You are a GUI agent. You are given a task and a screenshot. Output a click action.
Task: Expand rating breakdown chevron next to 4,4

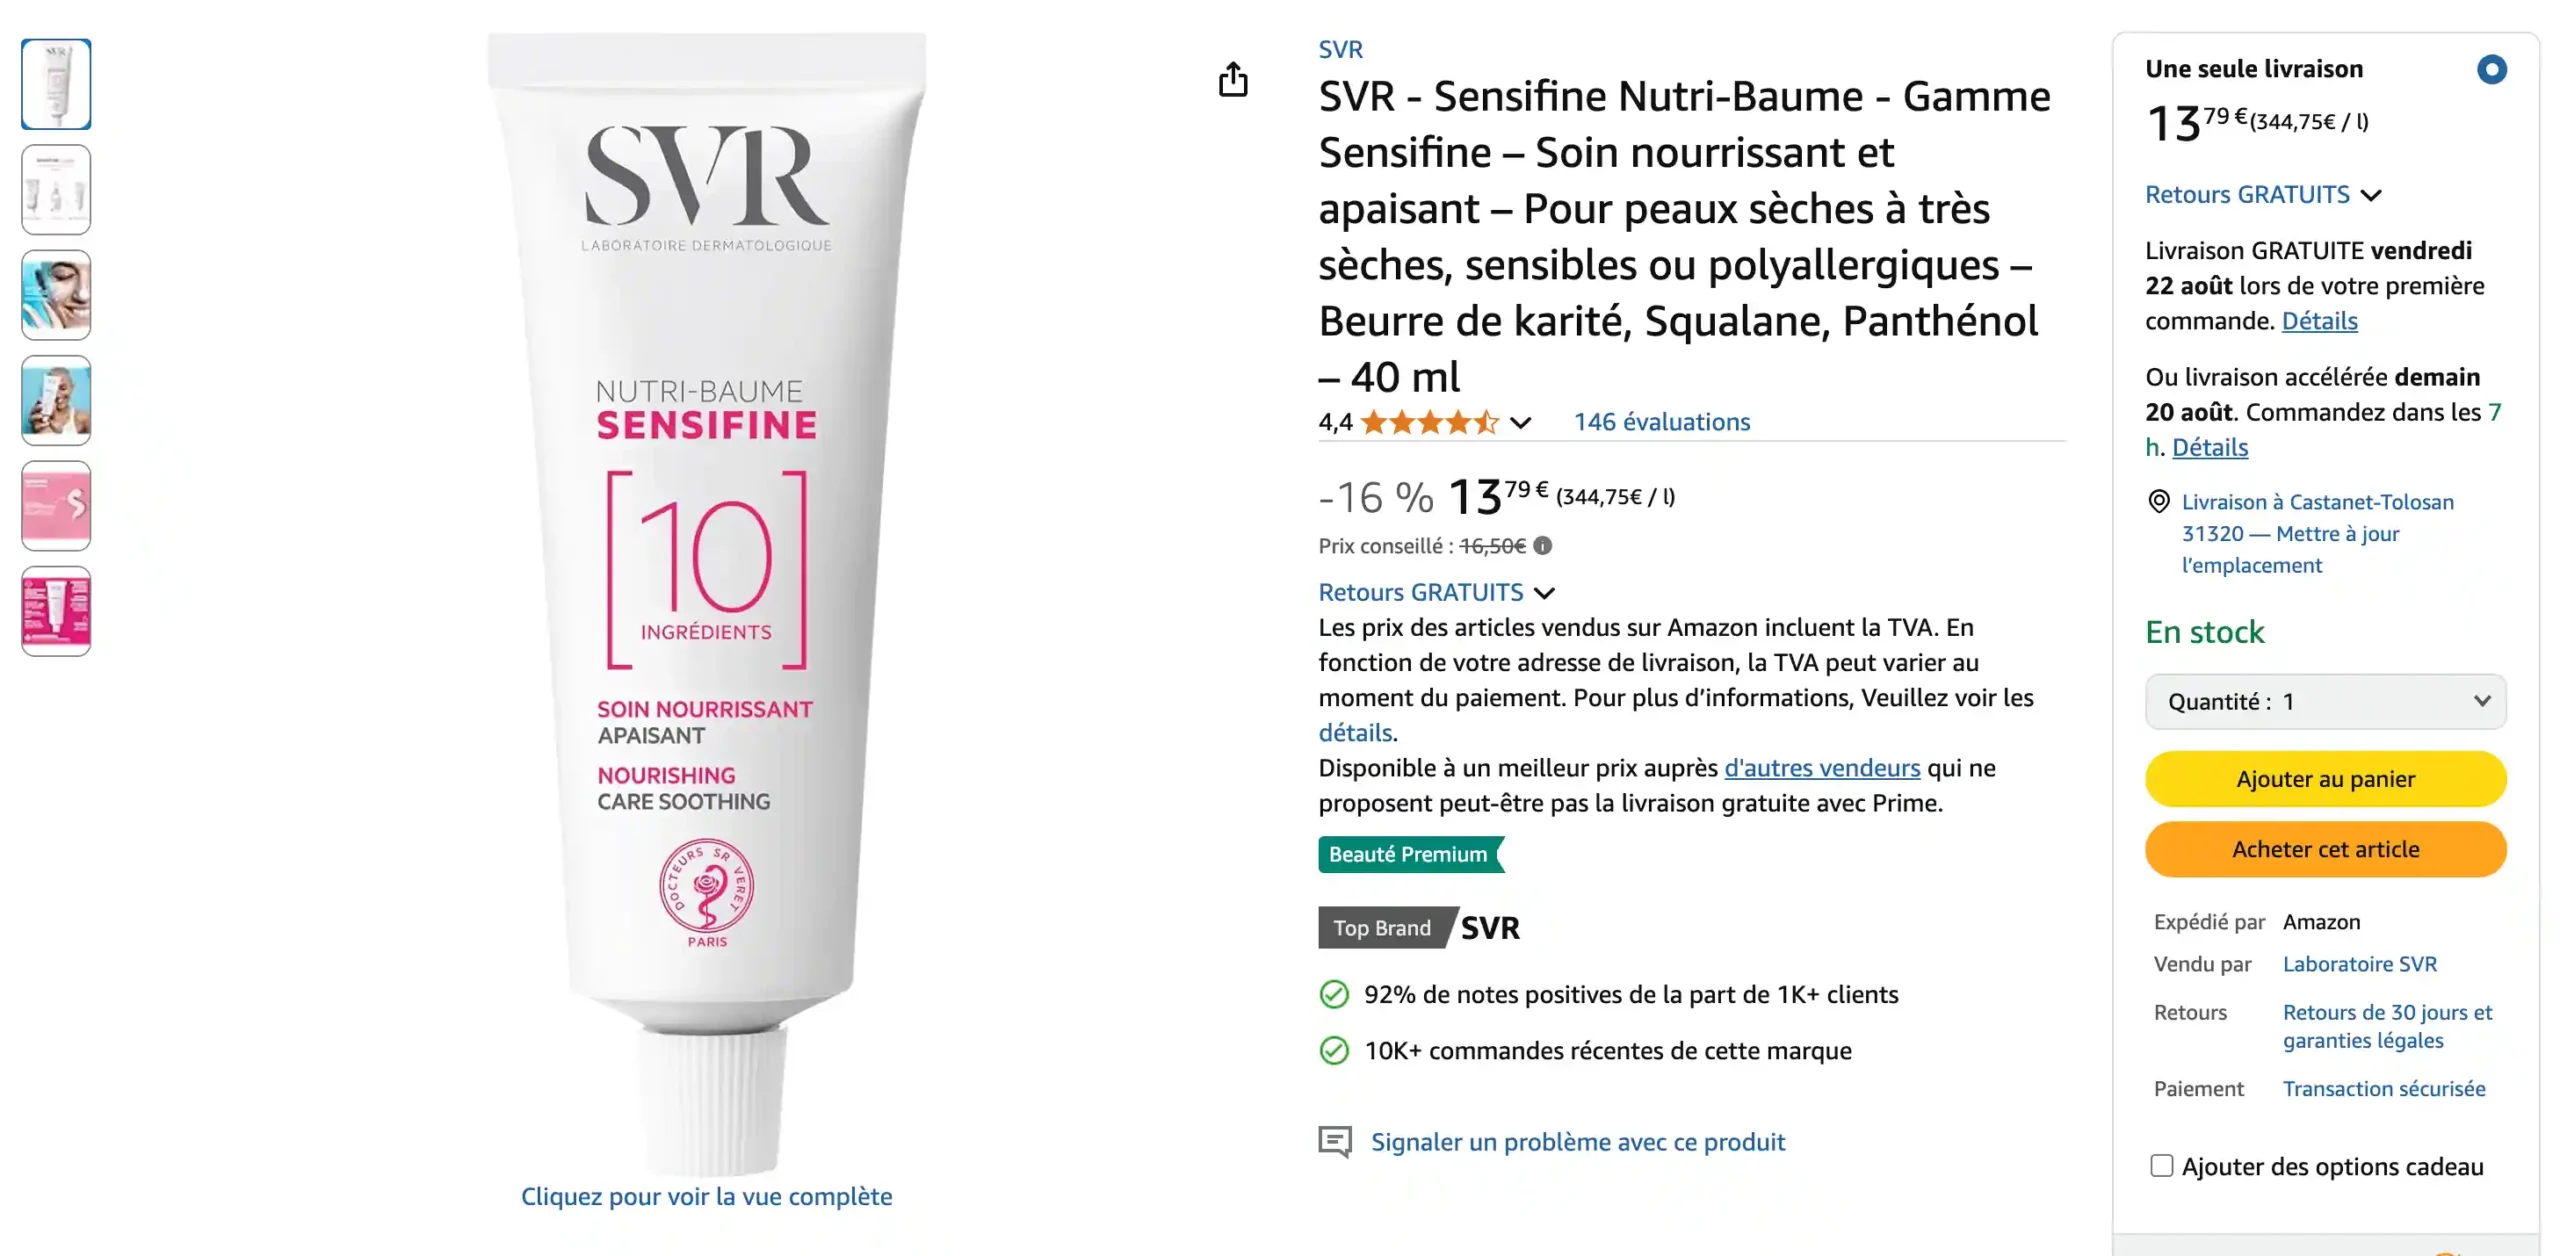pyautogui.click(x=1520, y=423)
